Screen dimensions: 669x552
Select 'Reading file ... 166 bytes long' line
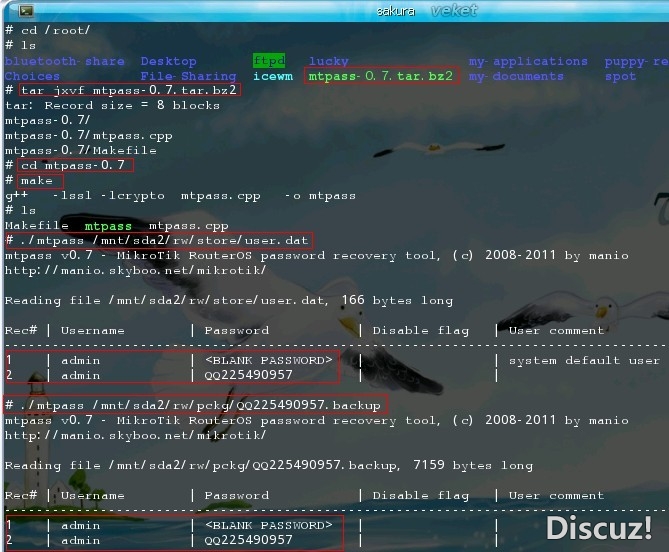pos(229,300)
